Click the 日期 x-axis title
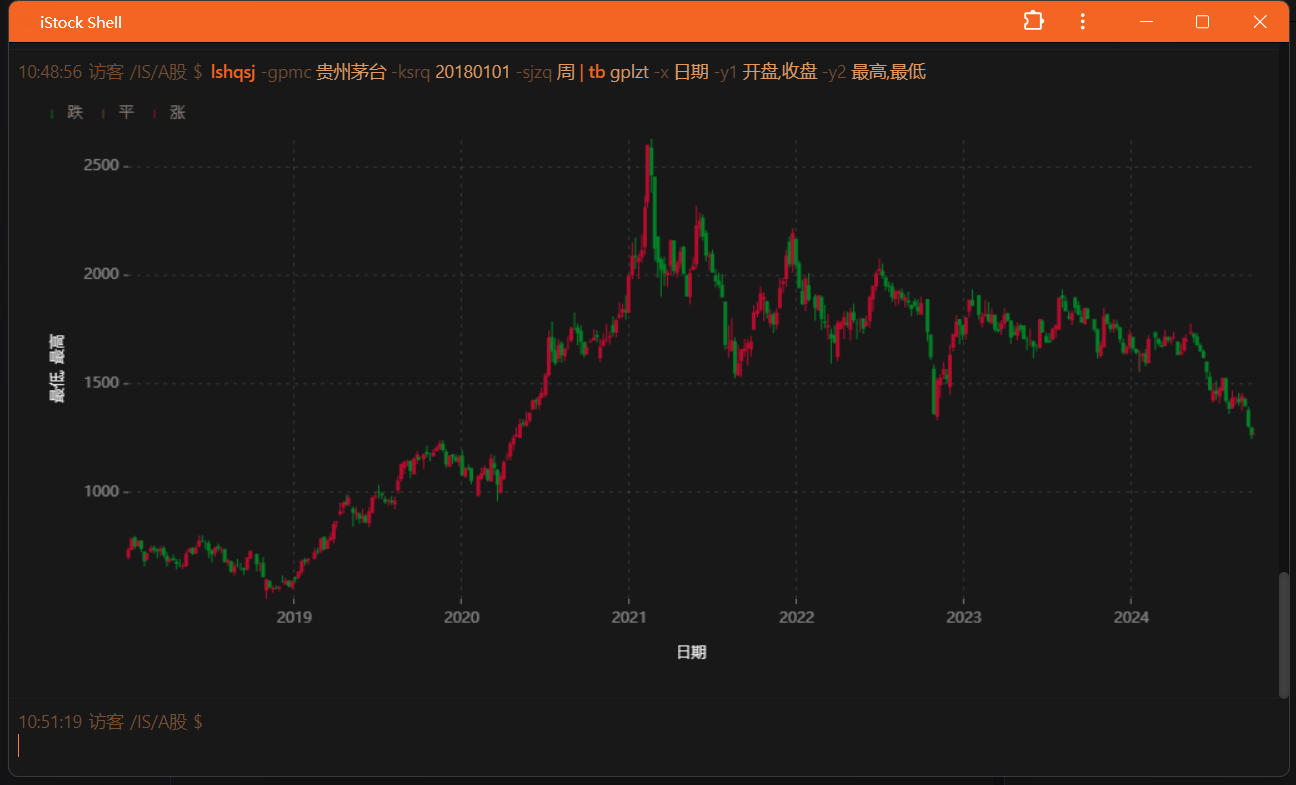 tap(691, 652)
